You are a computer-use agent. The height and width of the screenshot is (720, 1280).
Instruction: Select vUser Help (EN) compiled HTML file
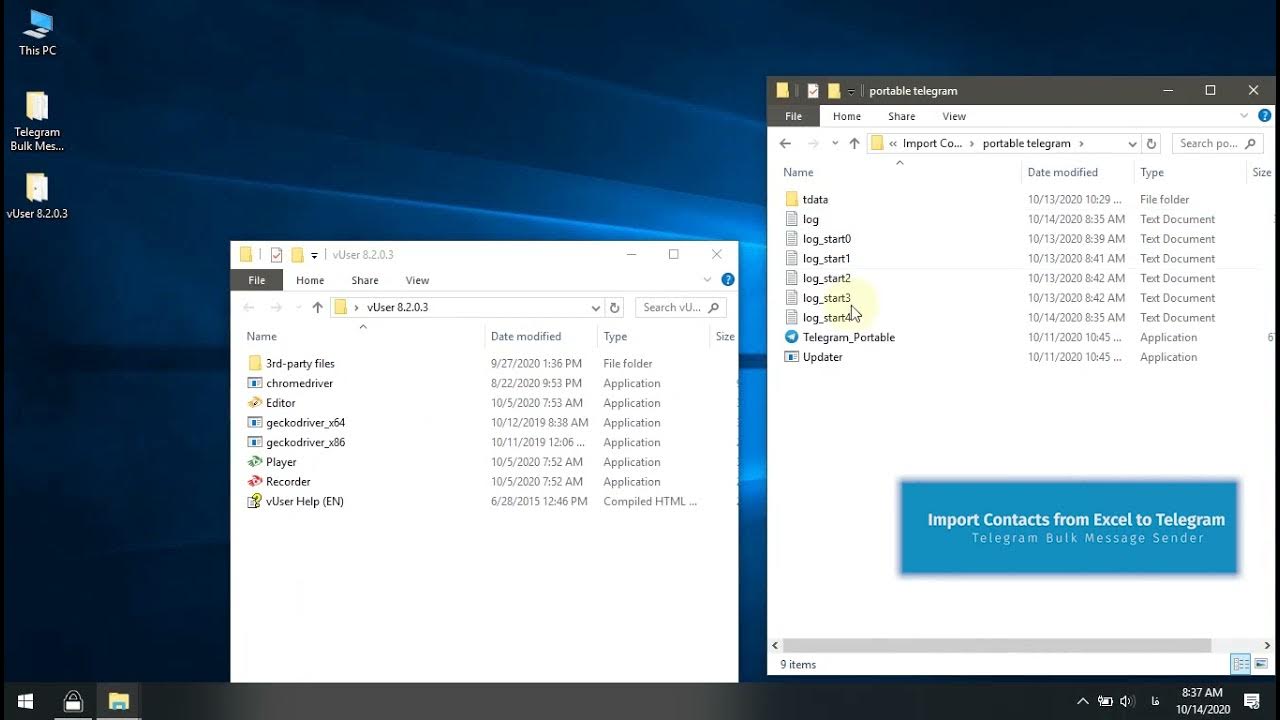[304, 501]
